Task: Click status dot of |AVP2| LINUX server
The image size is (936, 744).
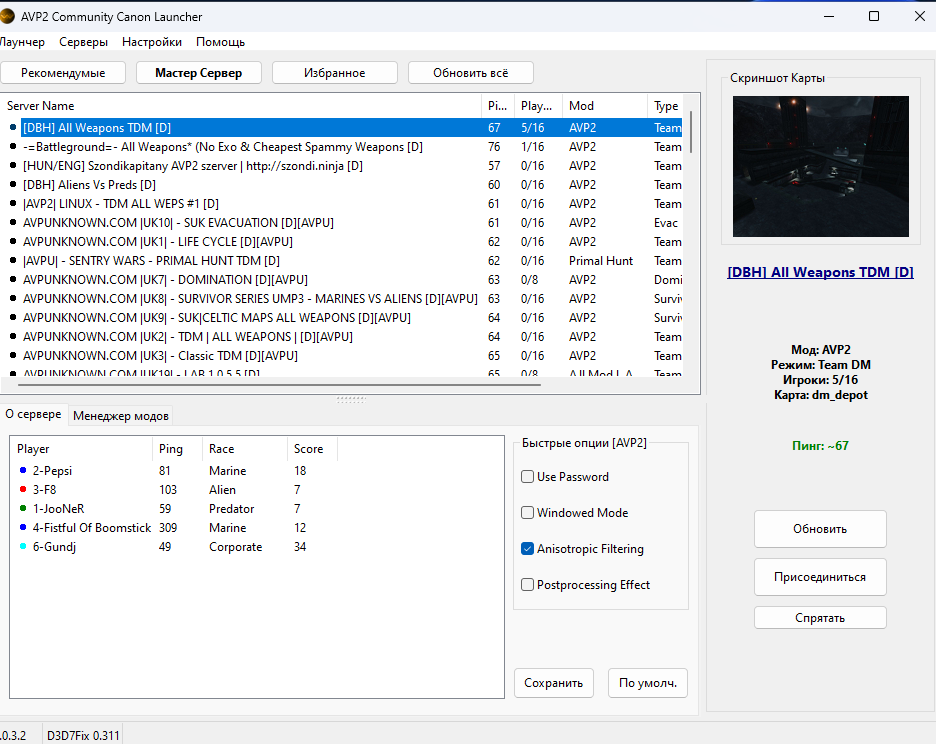Action: point(13,204)
